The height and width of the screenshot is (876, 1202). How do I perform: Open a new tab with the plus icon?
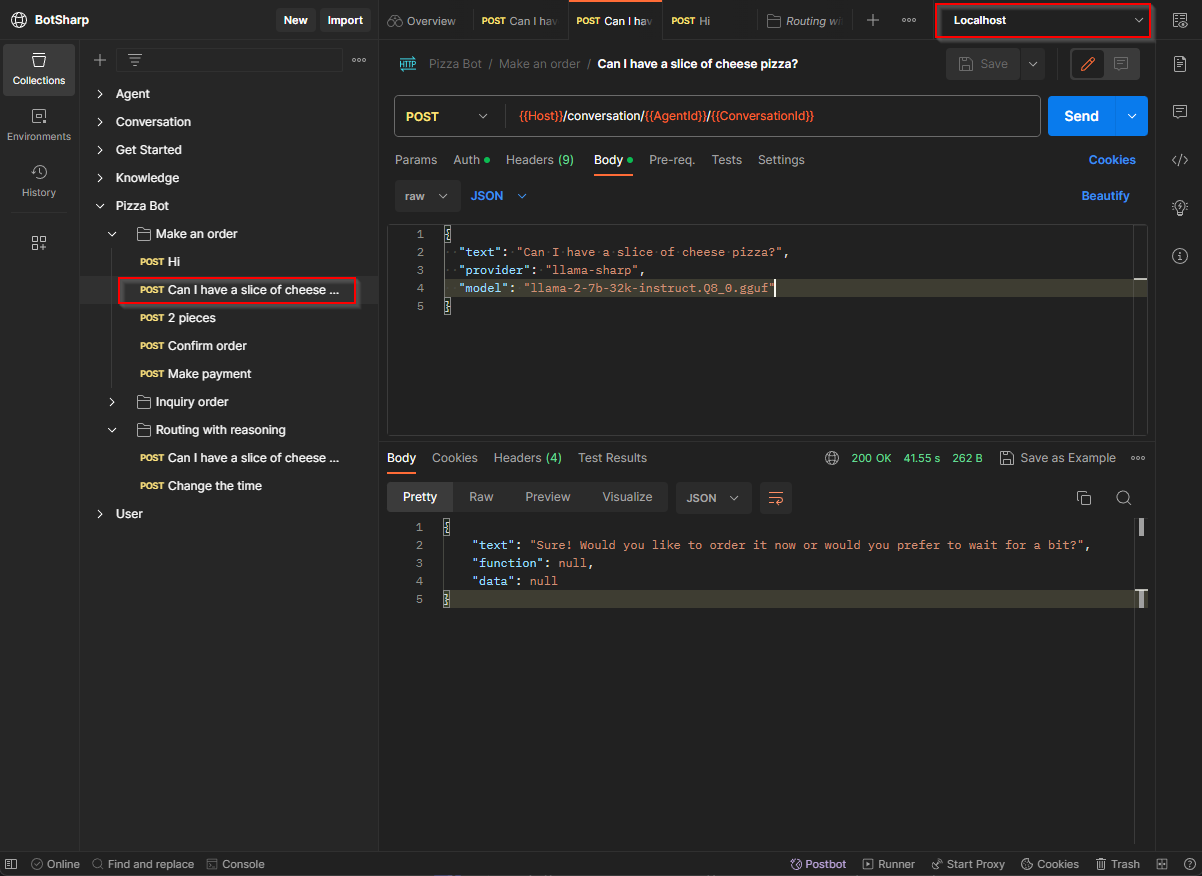(x=873, y=20)
